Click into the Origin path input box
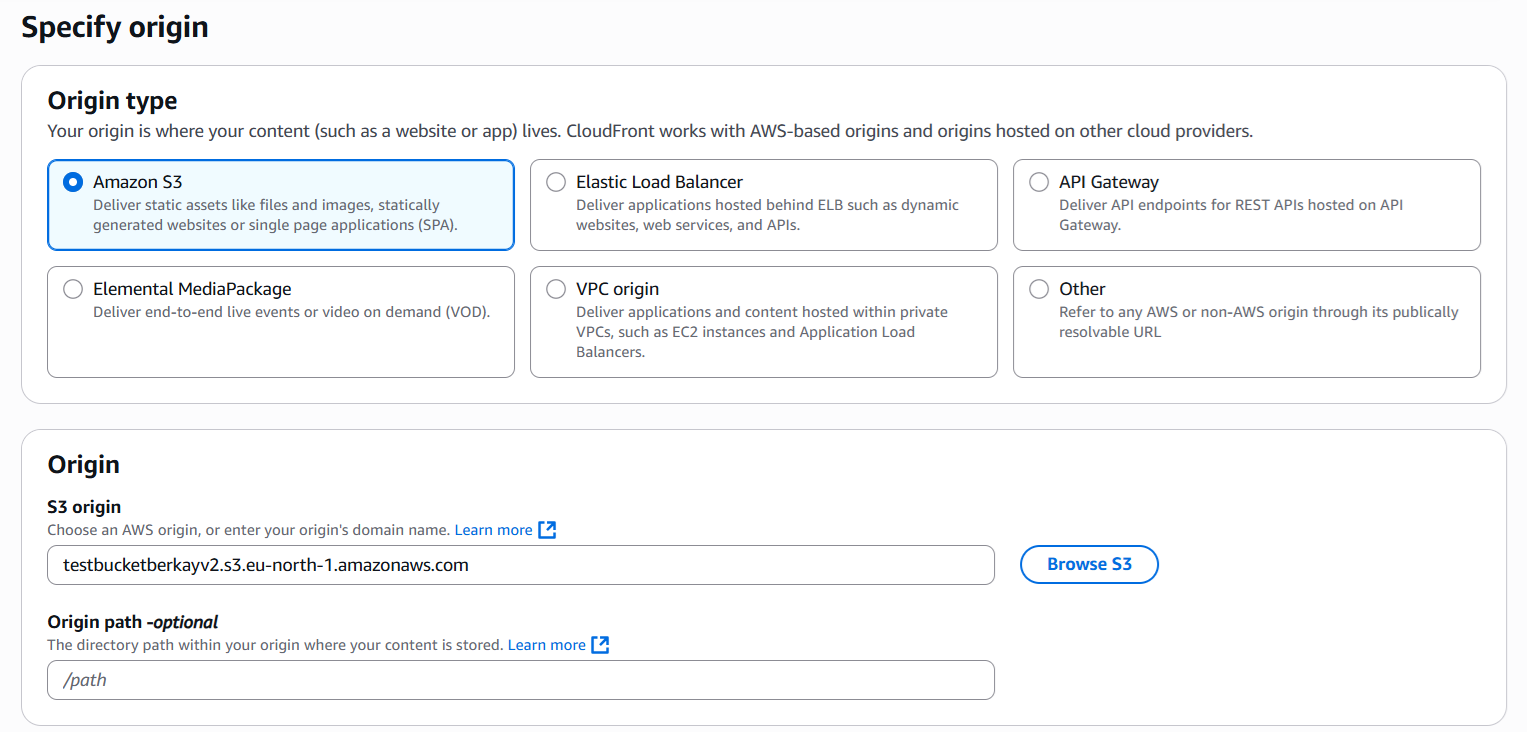Image resolution: width=1527 pixels, height=732 pixels. [520, 680]
